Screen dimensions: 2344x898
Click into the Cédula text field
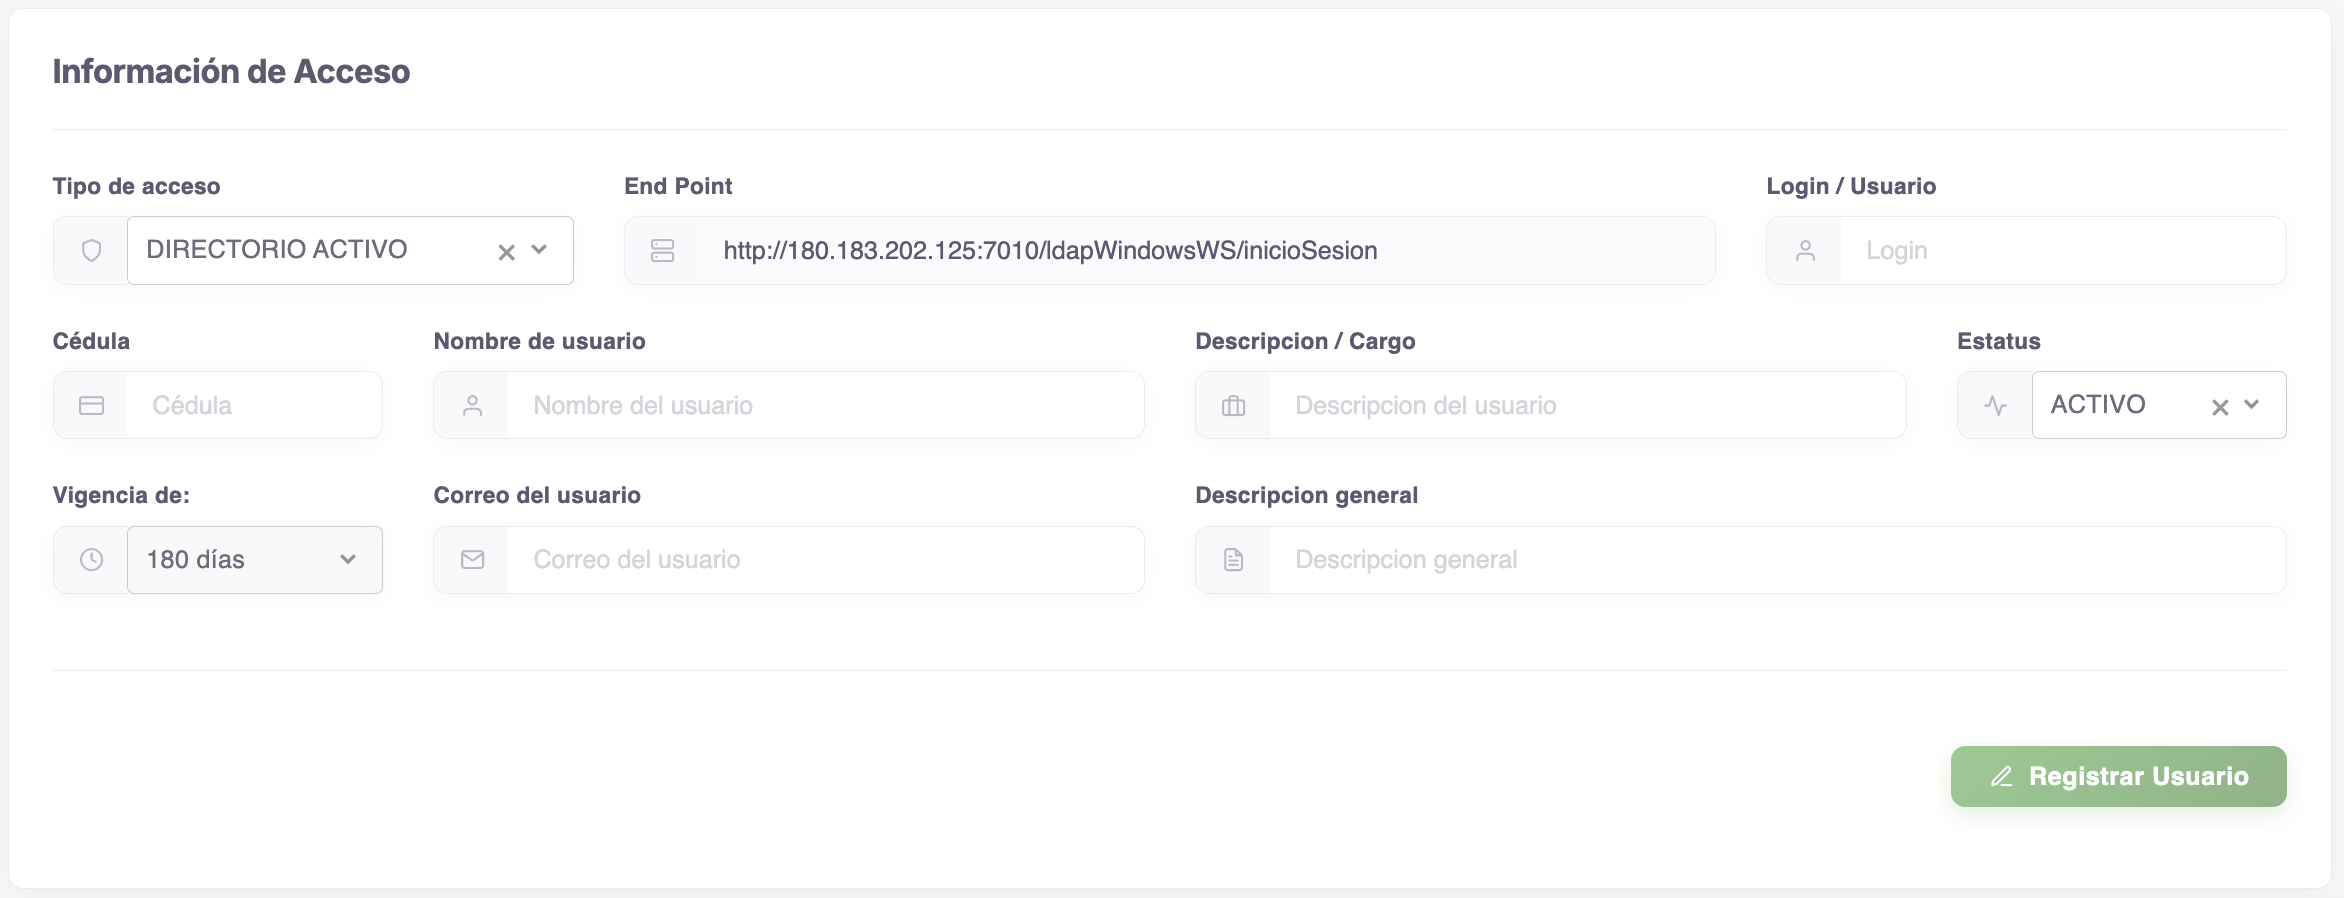tap(254, 406)
